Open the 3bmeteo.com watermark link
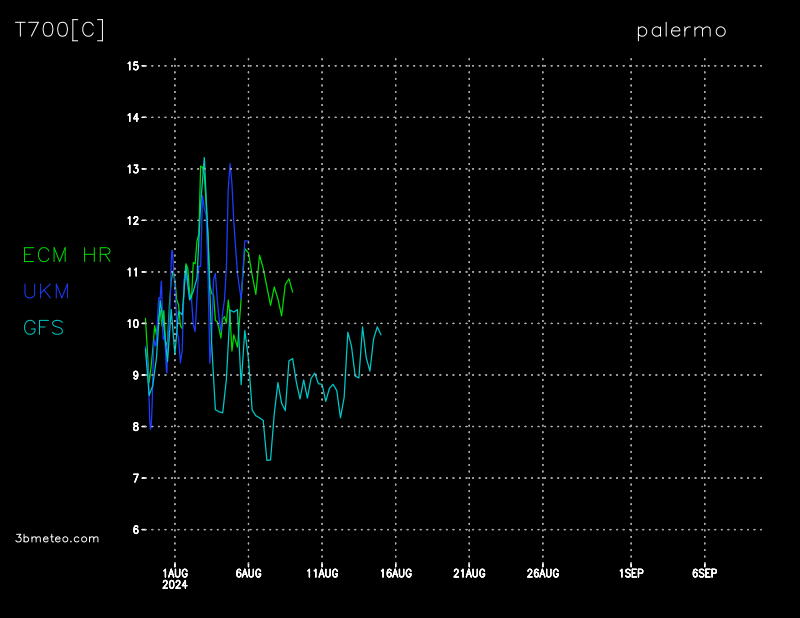Screen dimensions: 800x618 coord(58,538)
